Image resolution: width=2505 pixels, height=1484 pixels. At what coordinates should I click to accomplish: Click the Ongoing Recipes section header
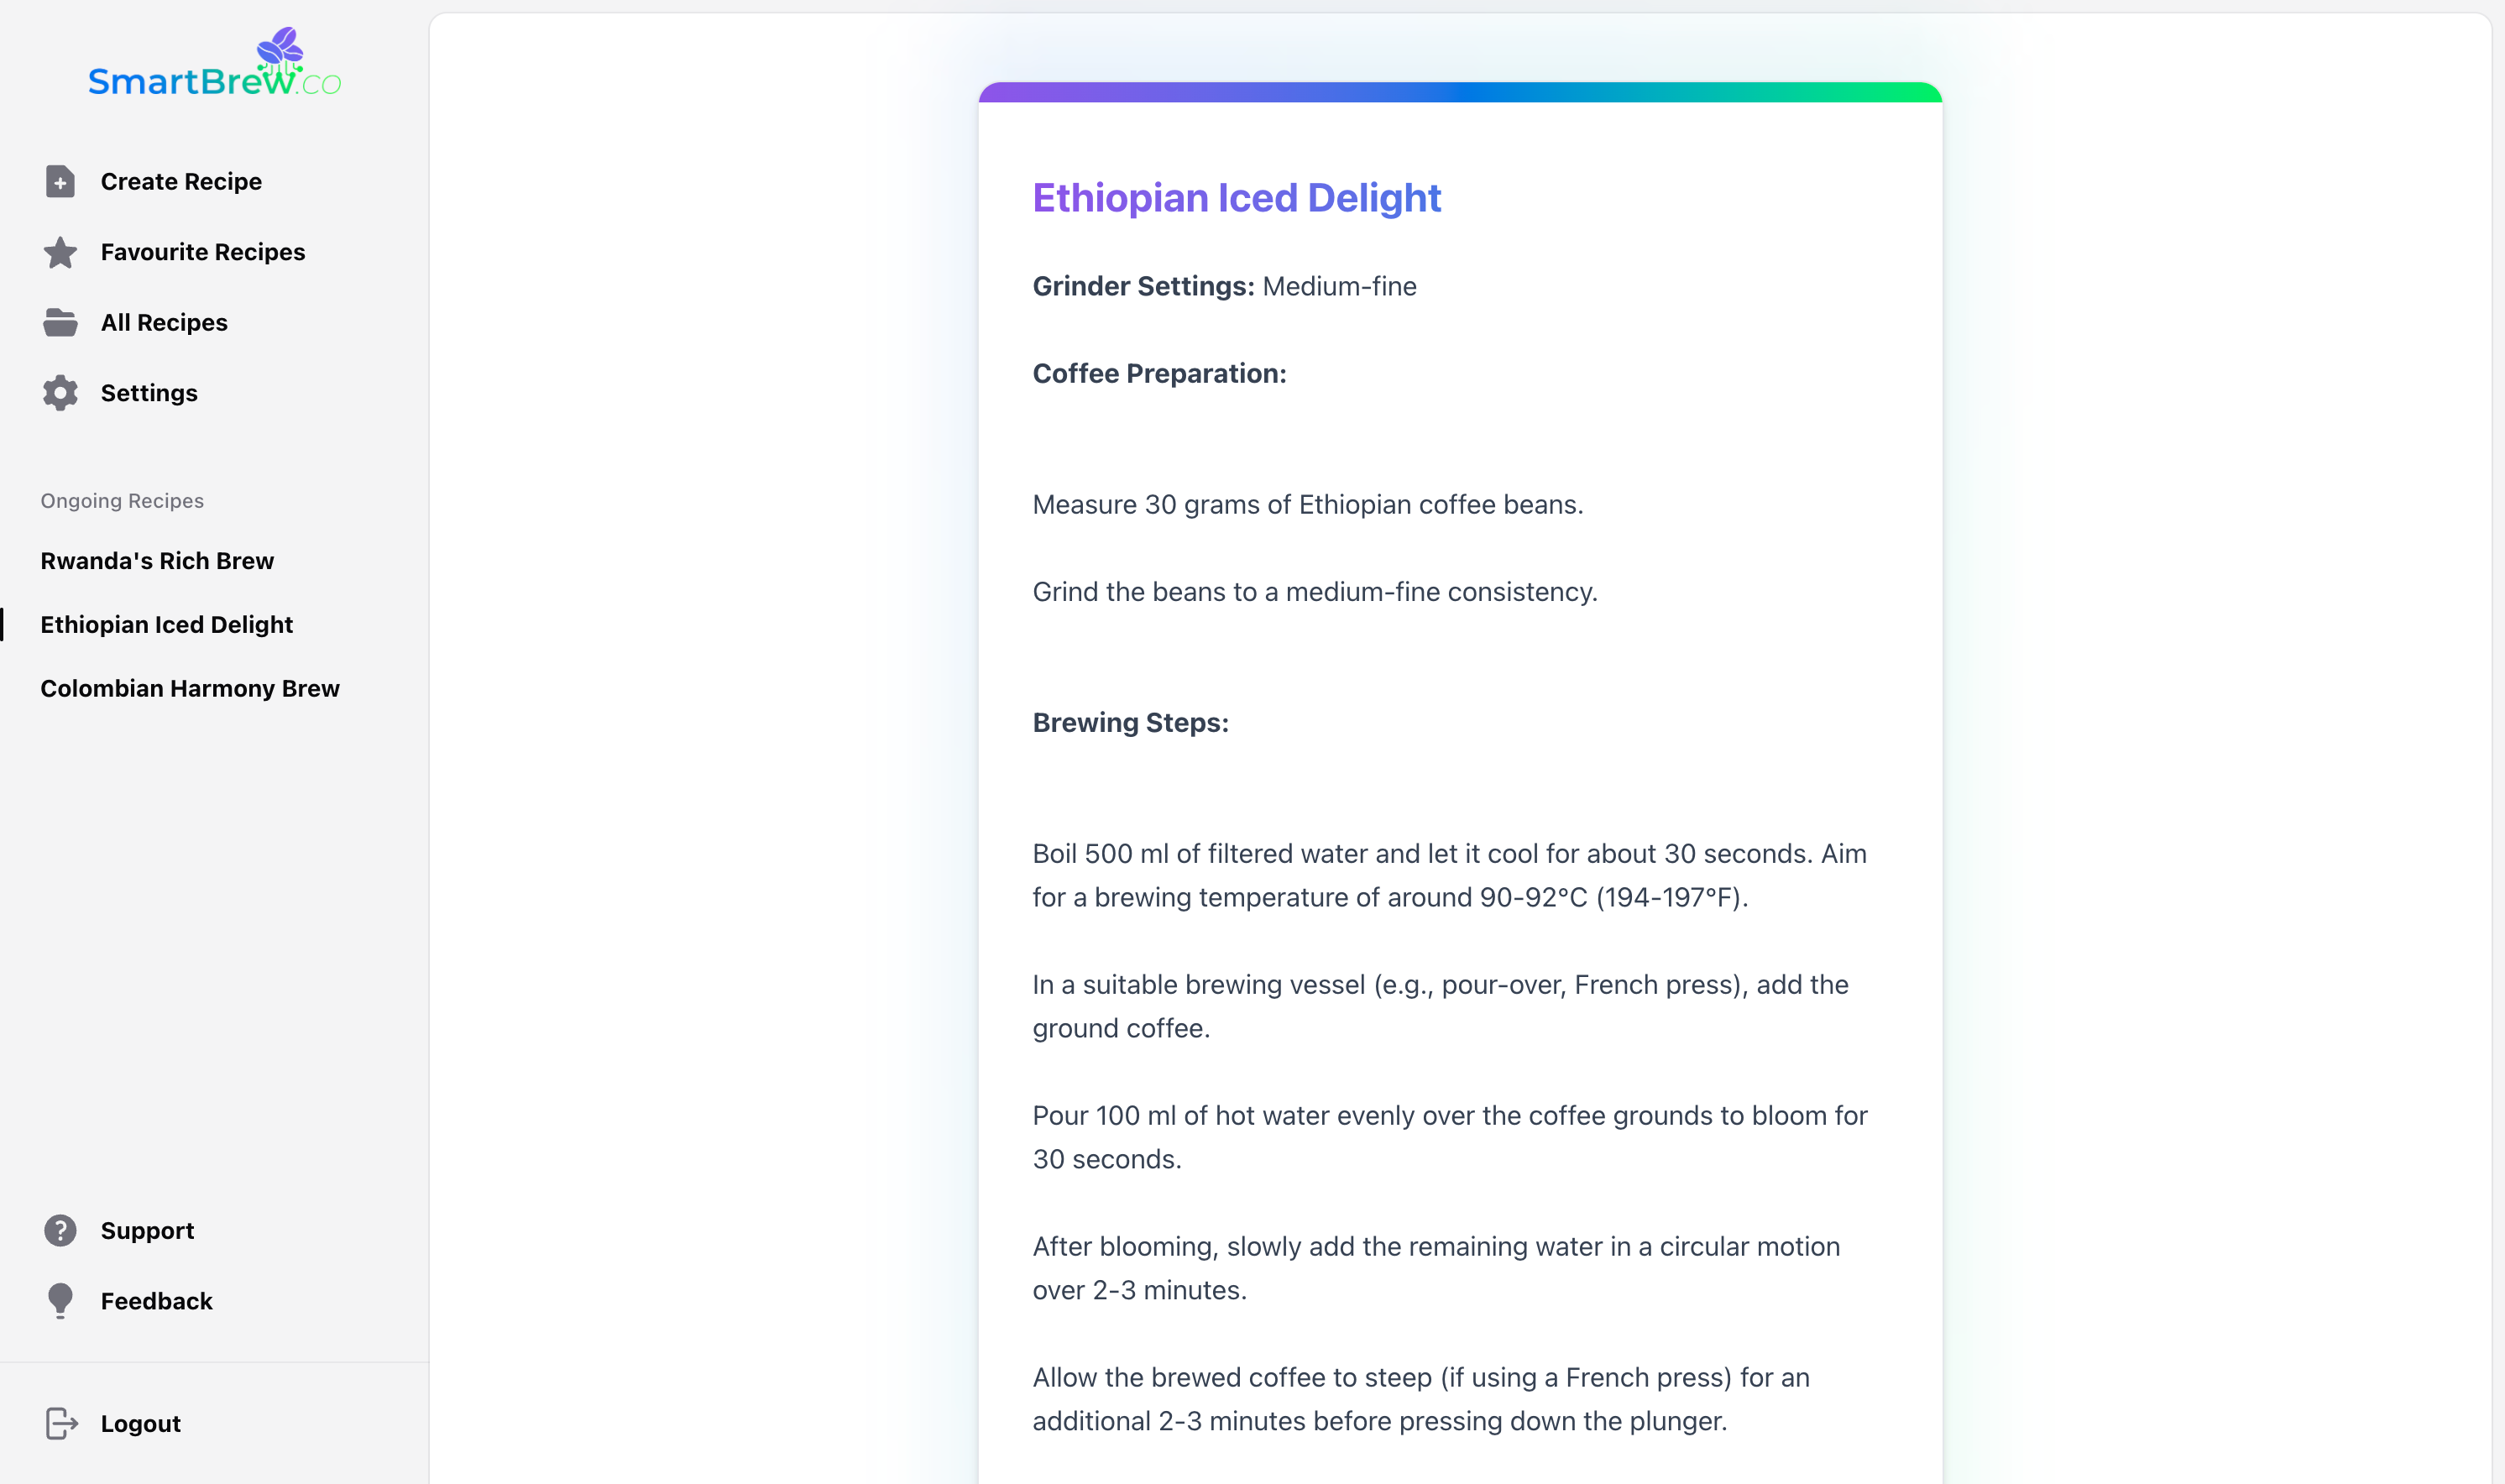coord(121,501)
